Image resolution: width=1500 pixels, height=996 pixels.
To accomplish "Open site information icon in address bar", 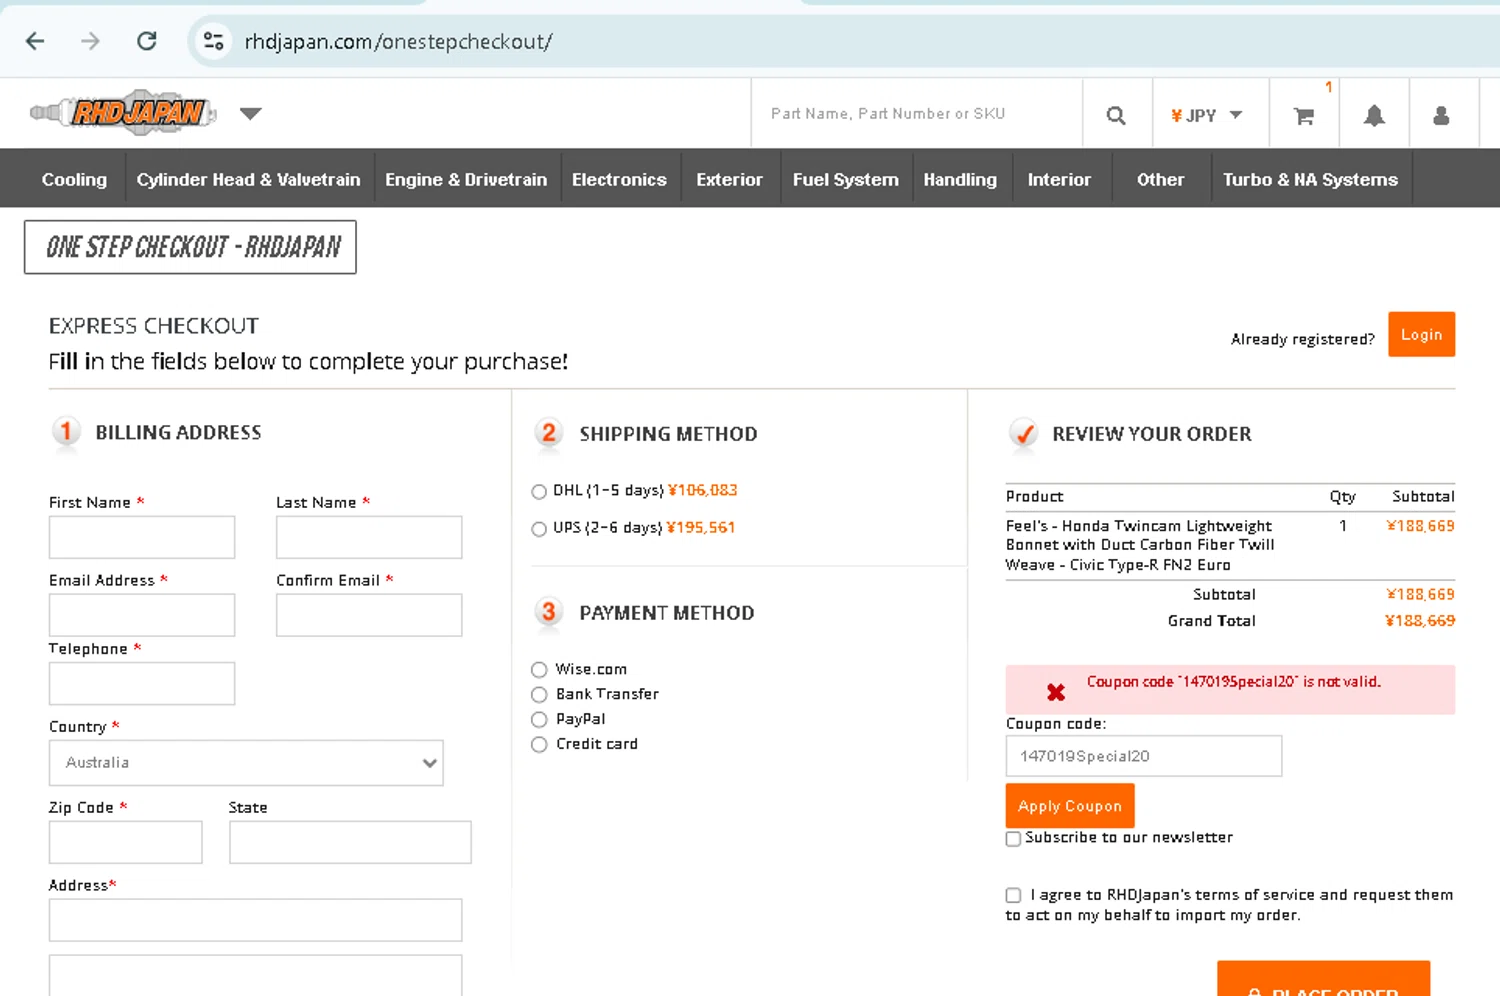I will click(x=213, y=41).
